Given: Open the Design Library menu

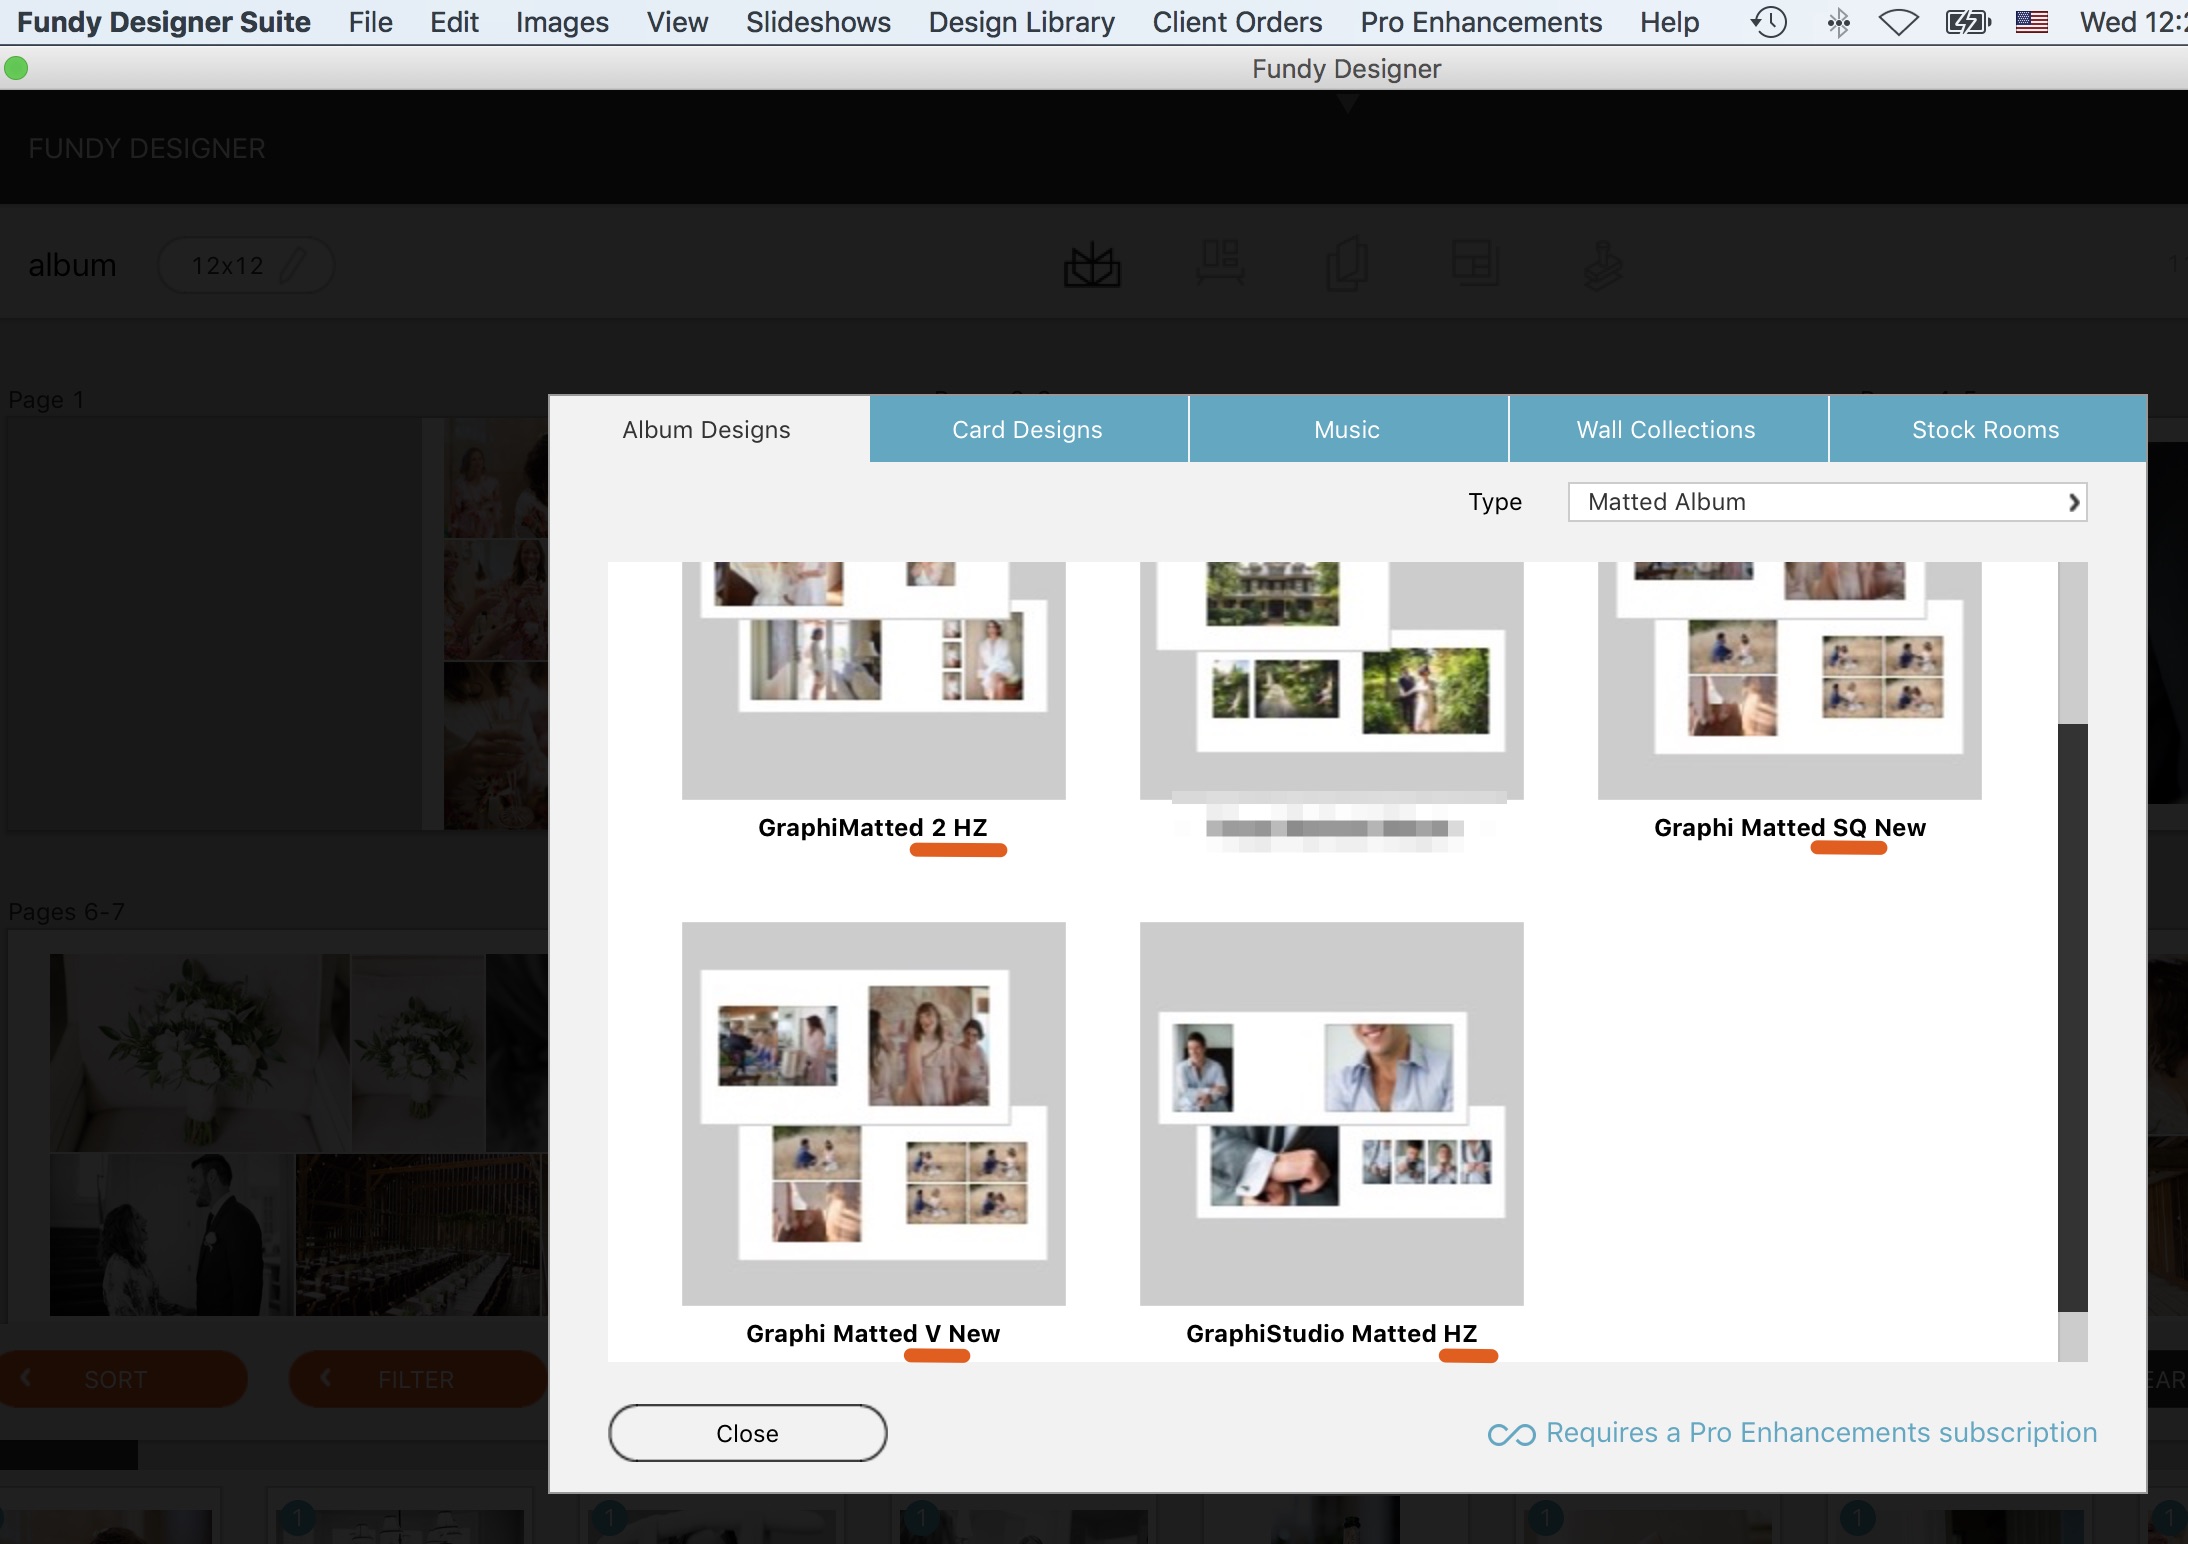Looking at the screenshot, I should click(1021, 22).
